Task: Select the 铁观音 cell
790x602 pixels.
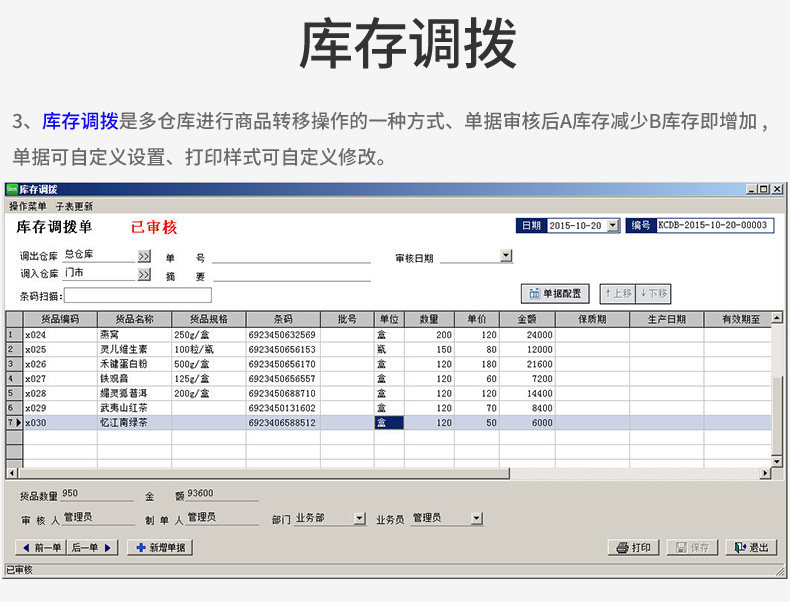Action: coord(134,378)
